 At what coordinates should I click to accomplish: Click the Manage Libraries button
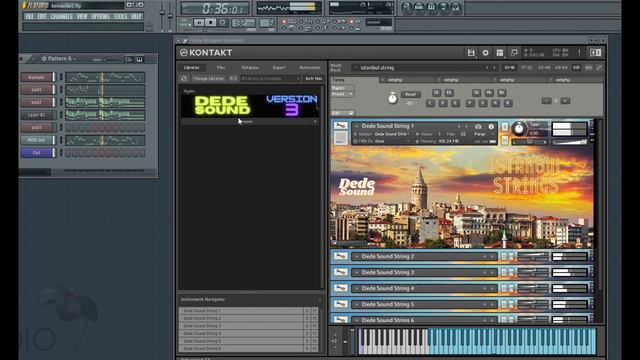pos(209,78)
